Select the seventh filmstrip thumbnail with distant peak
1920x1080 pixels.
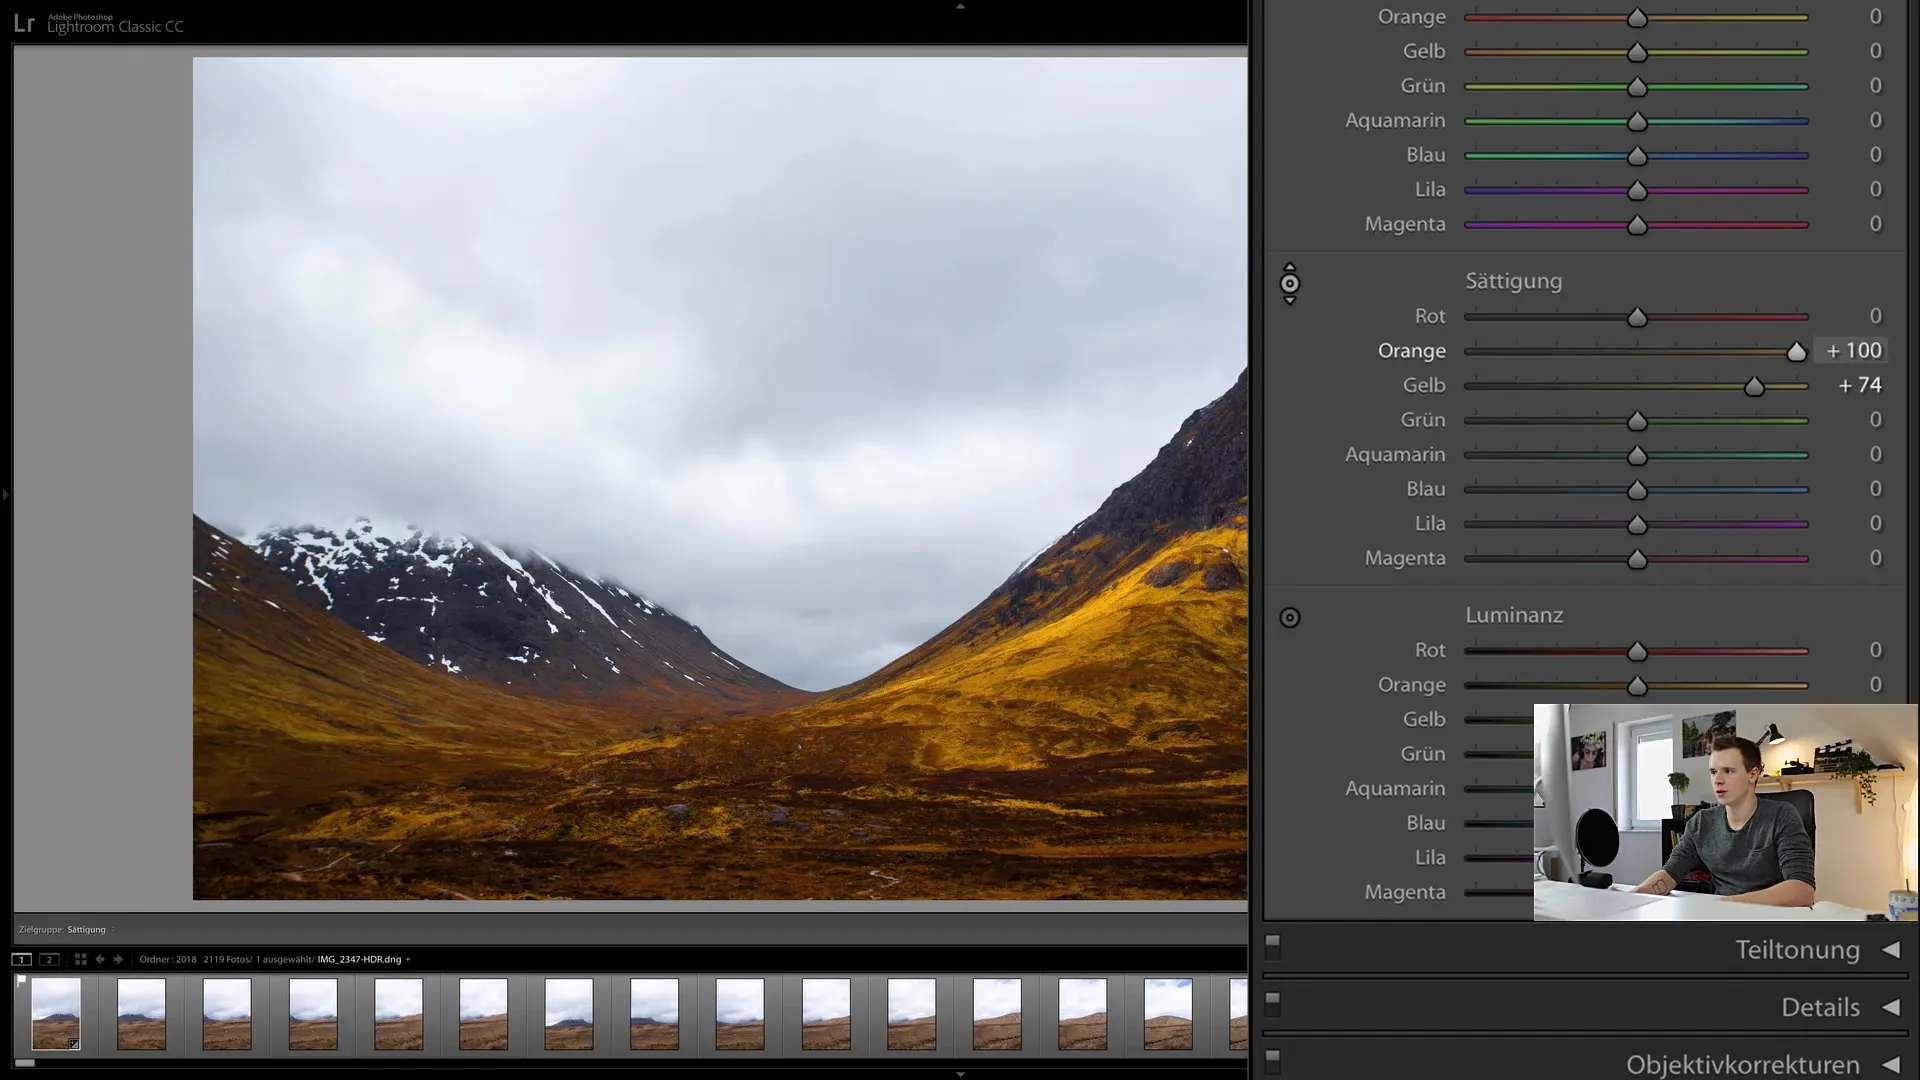(x=569, y=1014)
